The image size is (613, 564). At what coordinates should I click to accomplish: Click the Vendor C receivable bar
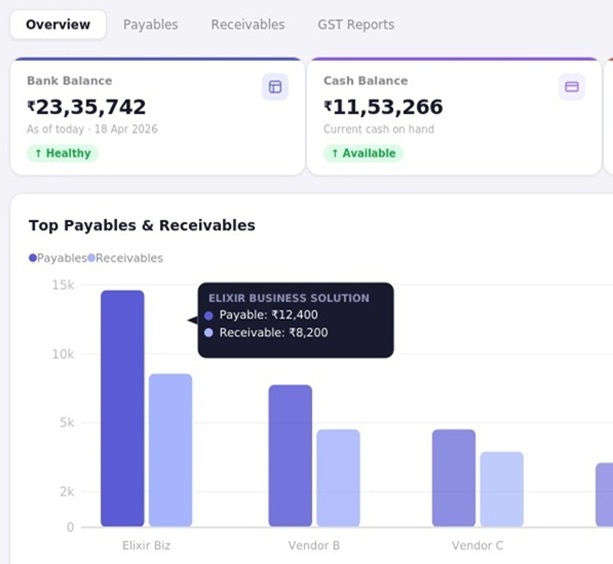pos(502,489)
